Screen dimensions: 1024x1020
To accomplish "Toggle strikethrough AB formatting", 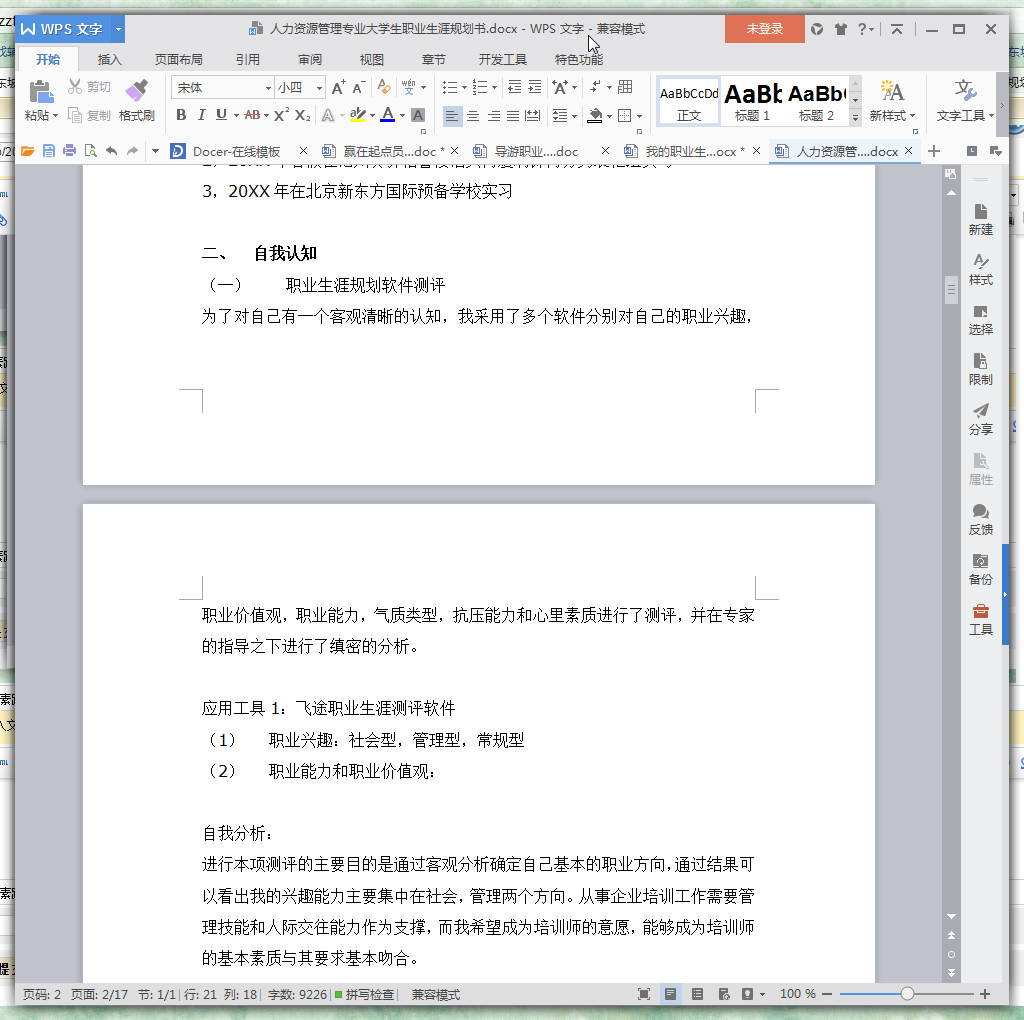I will click(x=252, y=116).
